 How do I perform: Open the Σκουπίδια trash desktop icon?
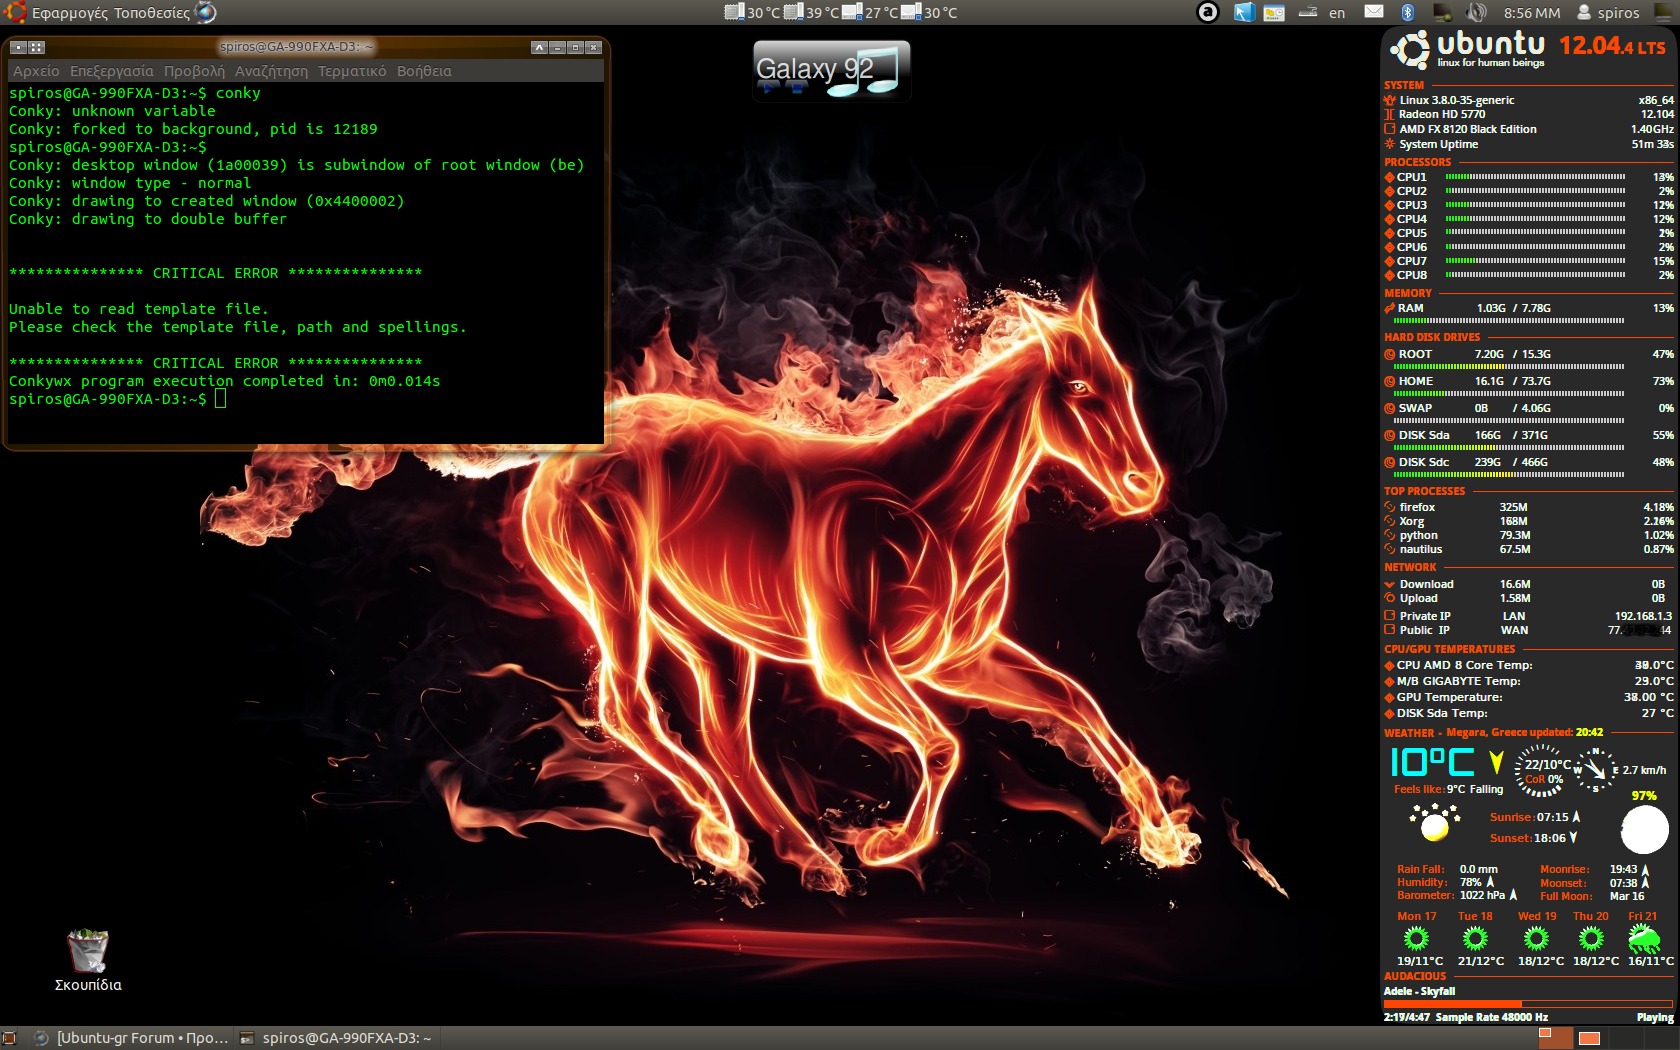click(88, 952)
